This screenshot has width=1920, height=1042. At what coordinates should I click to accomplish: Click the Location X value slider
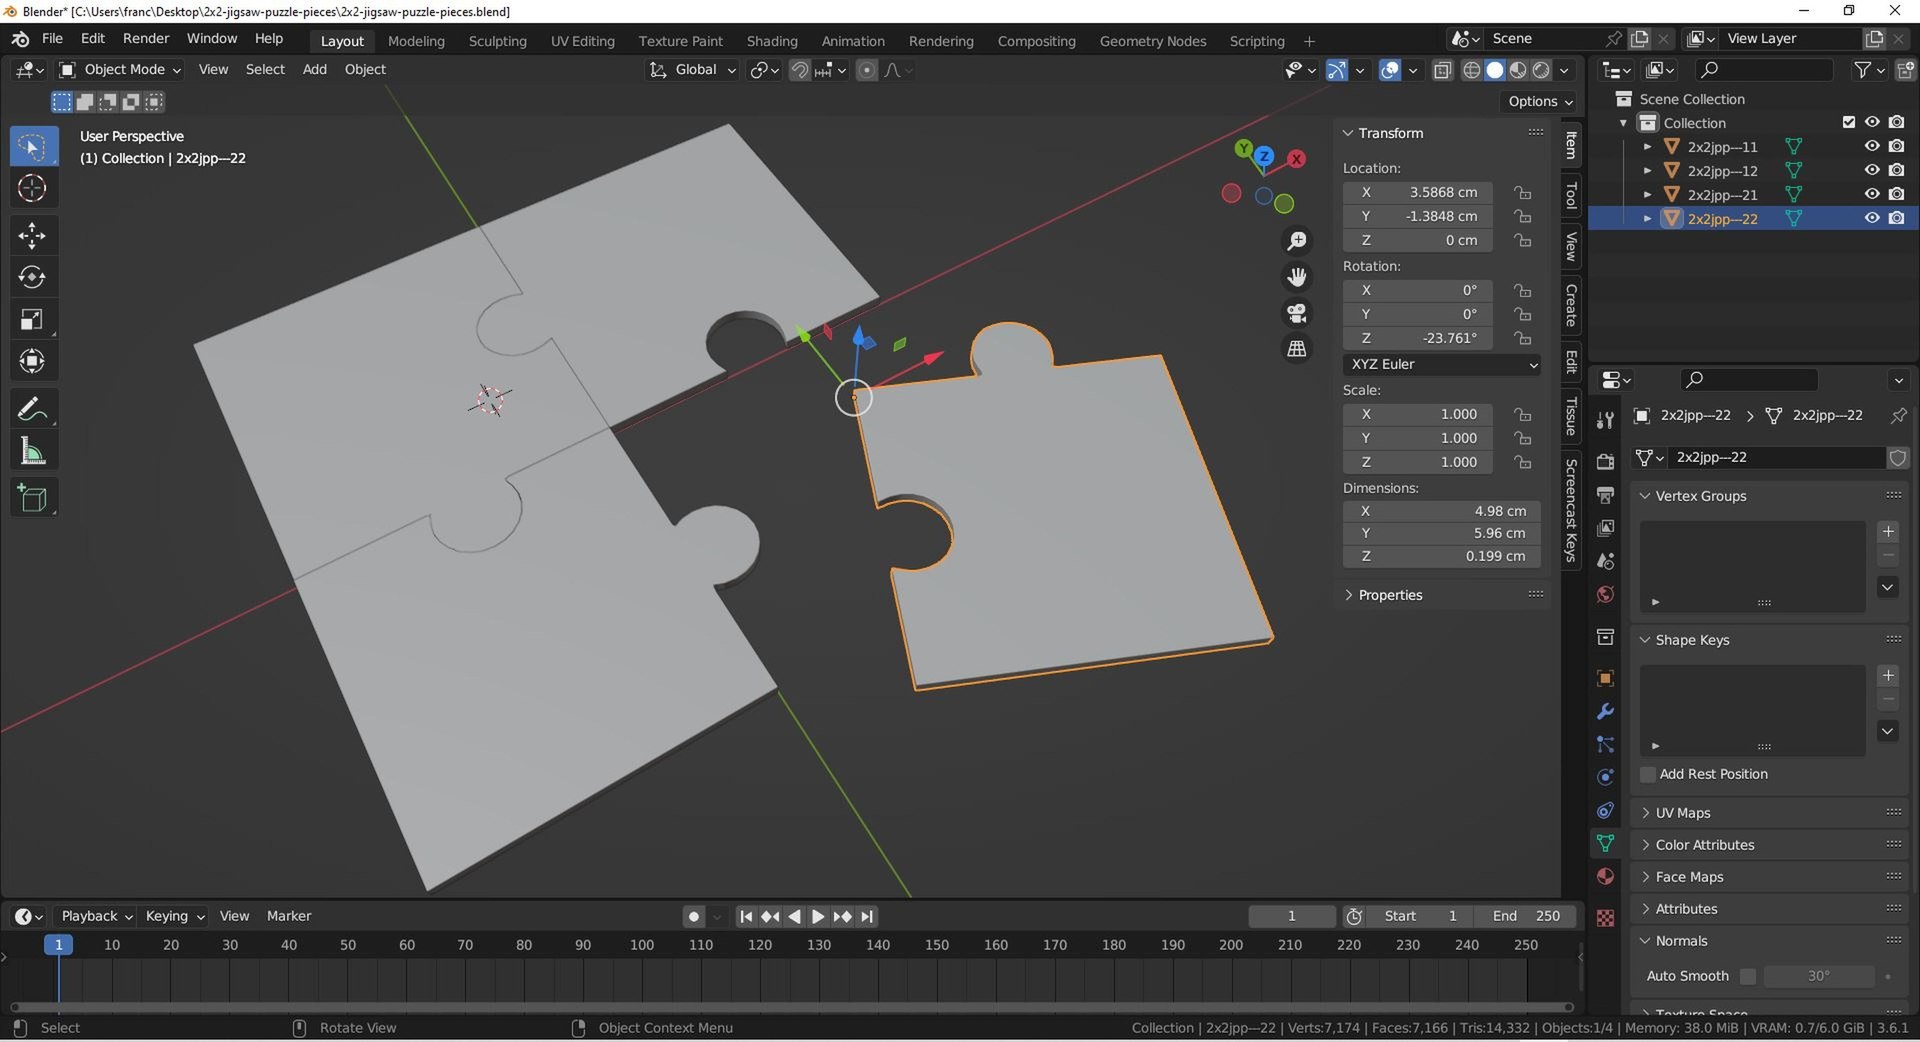click(x=1418, y=192)
